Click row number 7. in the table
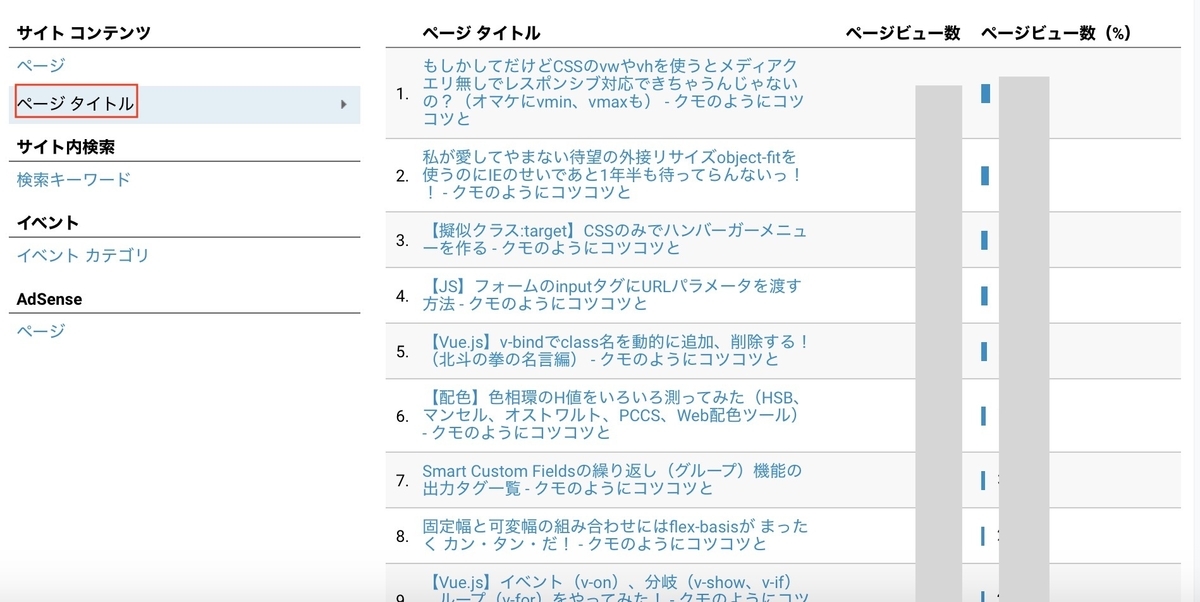1200x602 pixels. coord(403,481)
